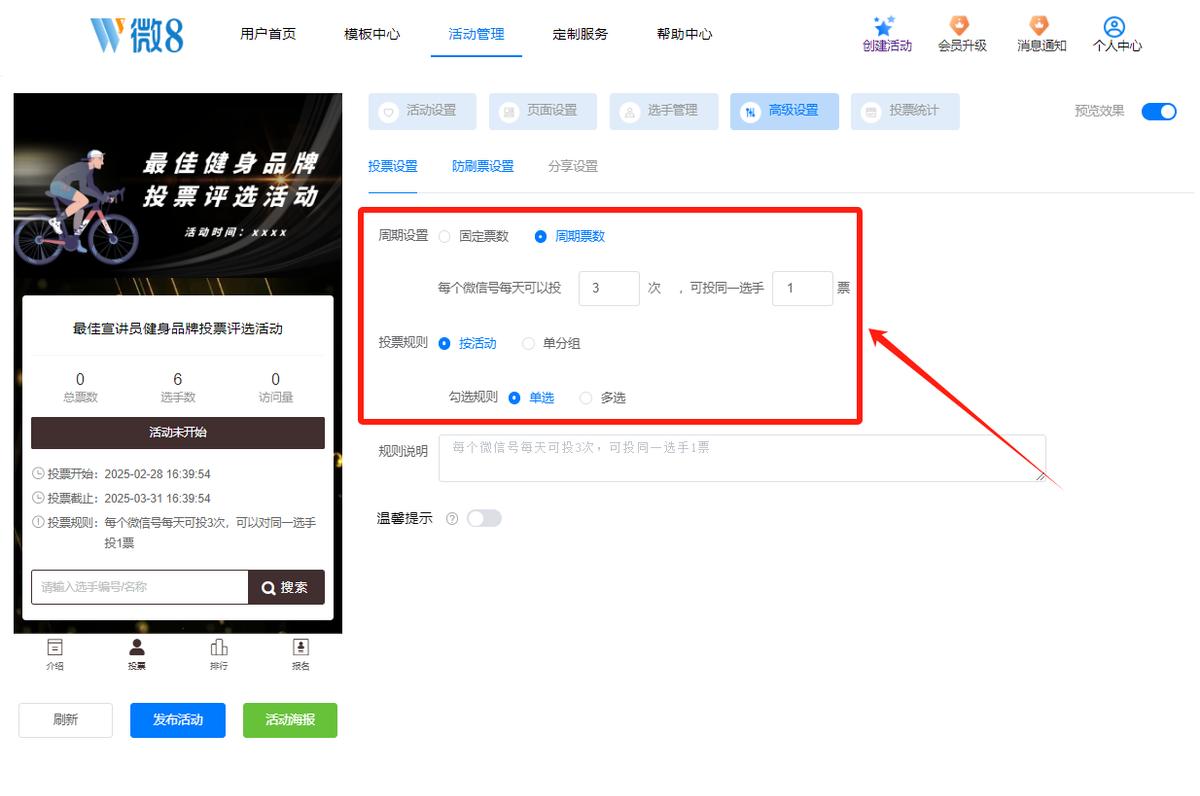This screenshot has width=1200, height=796.
Task: Switch to 页面设置 tab
Action: tap(543, 111)
